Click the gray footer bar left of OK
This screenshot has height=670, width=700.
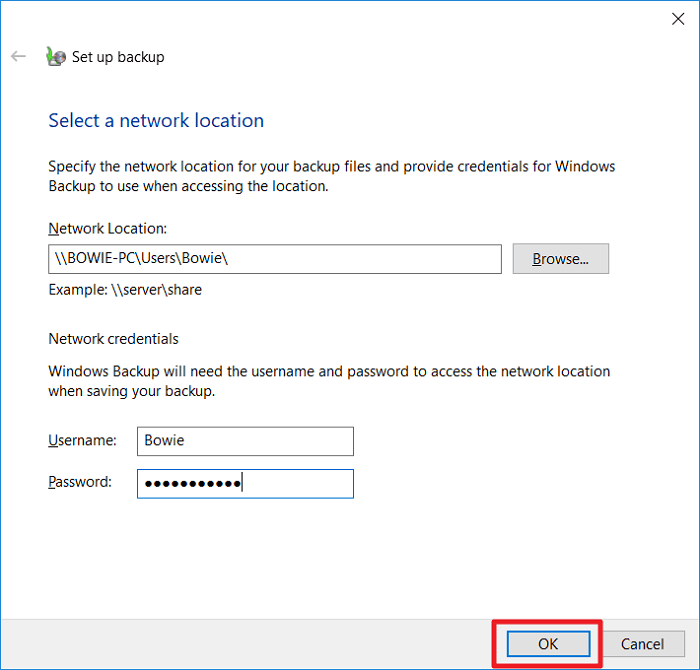click(250, 643)
